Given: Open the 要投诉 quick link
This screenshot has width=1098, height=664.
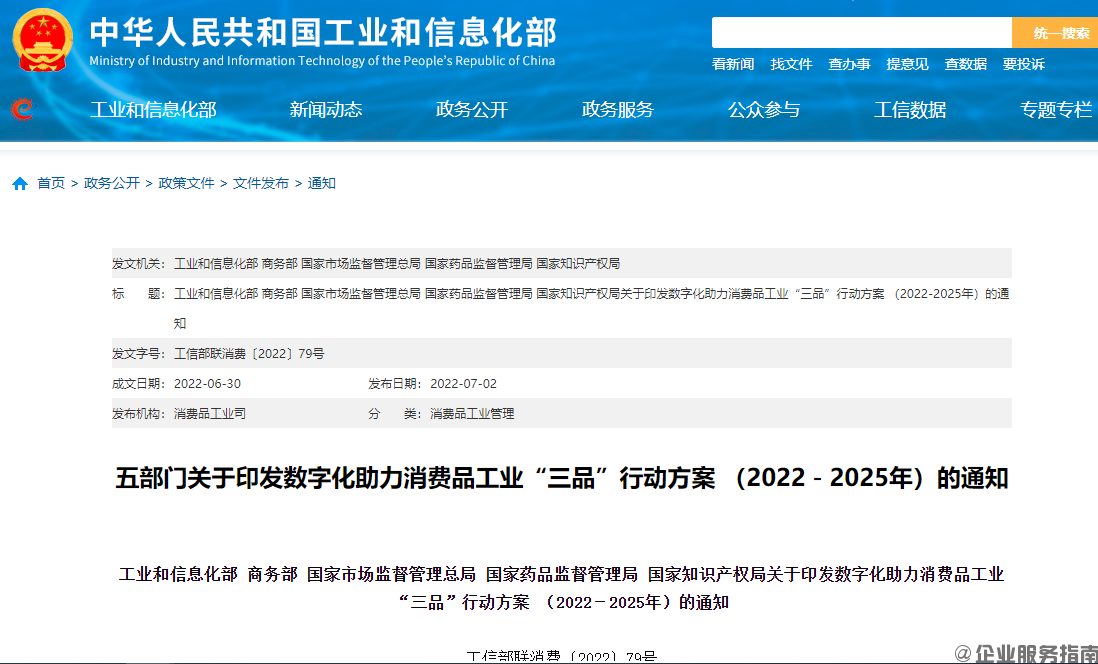Looking at the screenshot, I should [x=1024, y=64].
